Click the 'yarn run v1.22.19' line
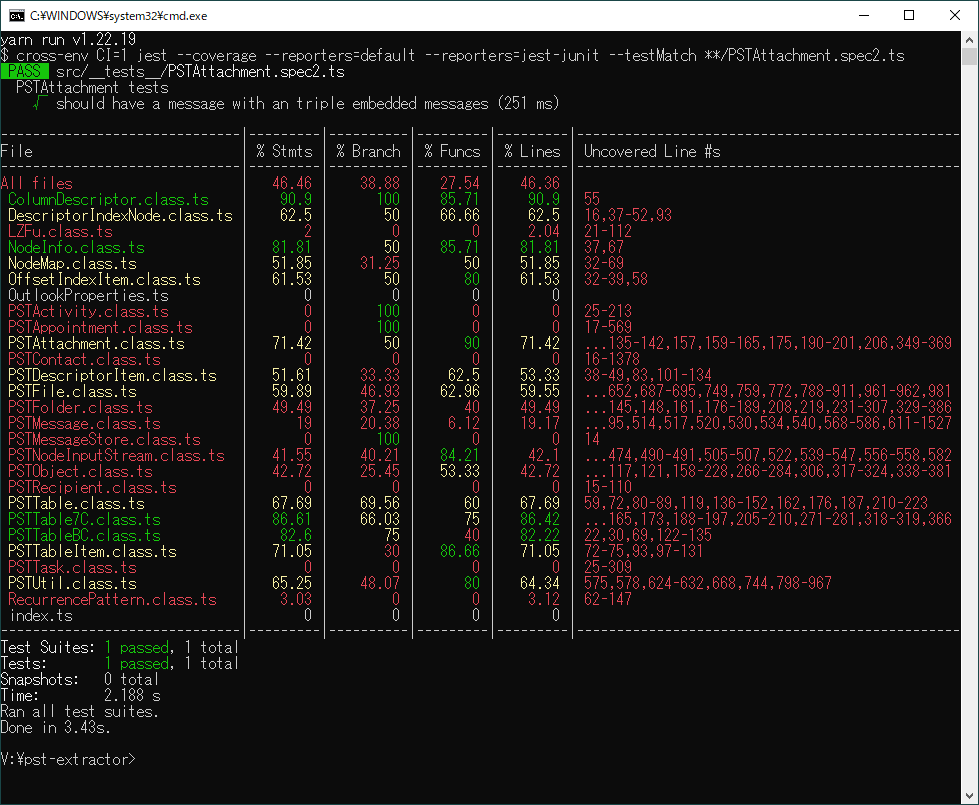Image resolution: width=979 pixels, height=805 pixels. [x=68, y=39]
